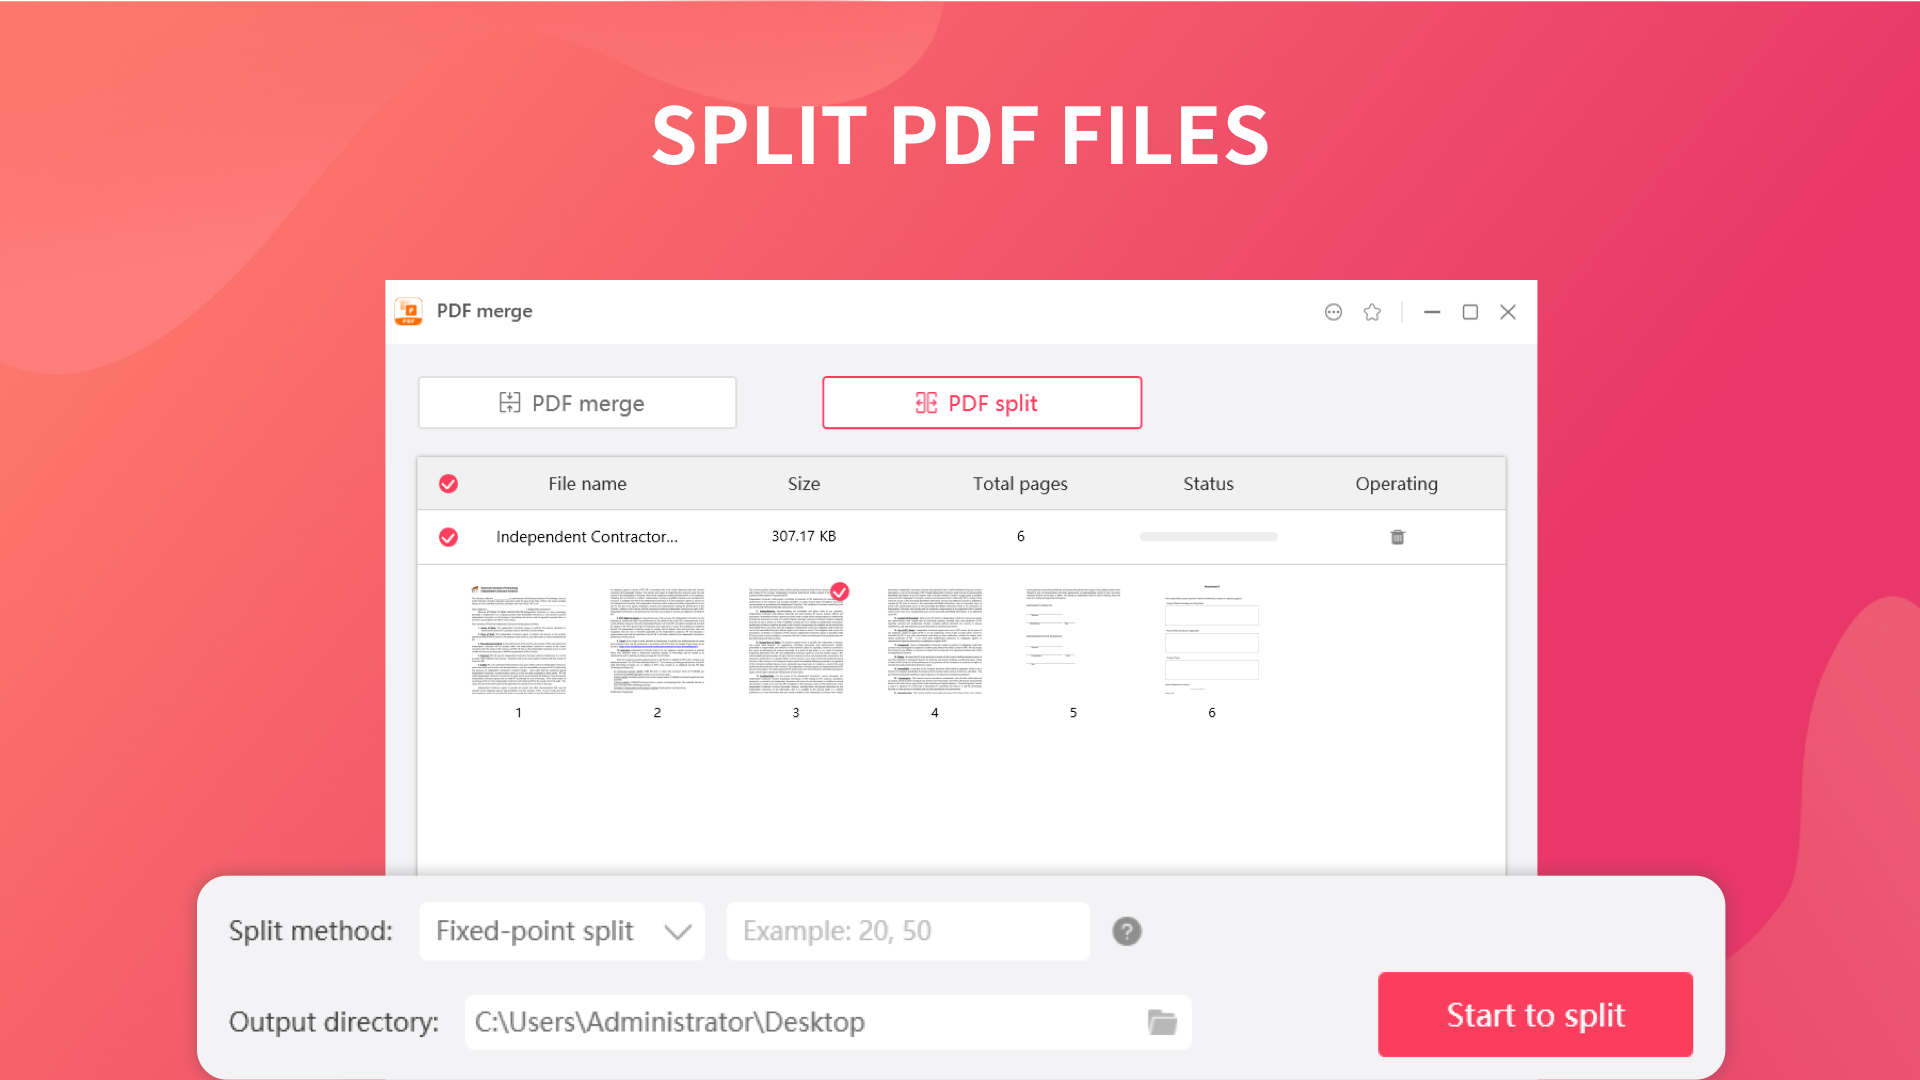Open the folder browse icon for the output directory
The height and width of the screenshot is (1080, 1920).
(x=1162, y=1022)
